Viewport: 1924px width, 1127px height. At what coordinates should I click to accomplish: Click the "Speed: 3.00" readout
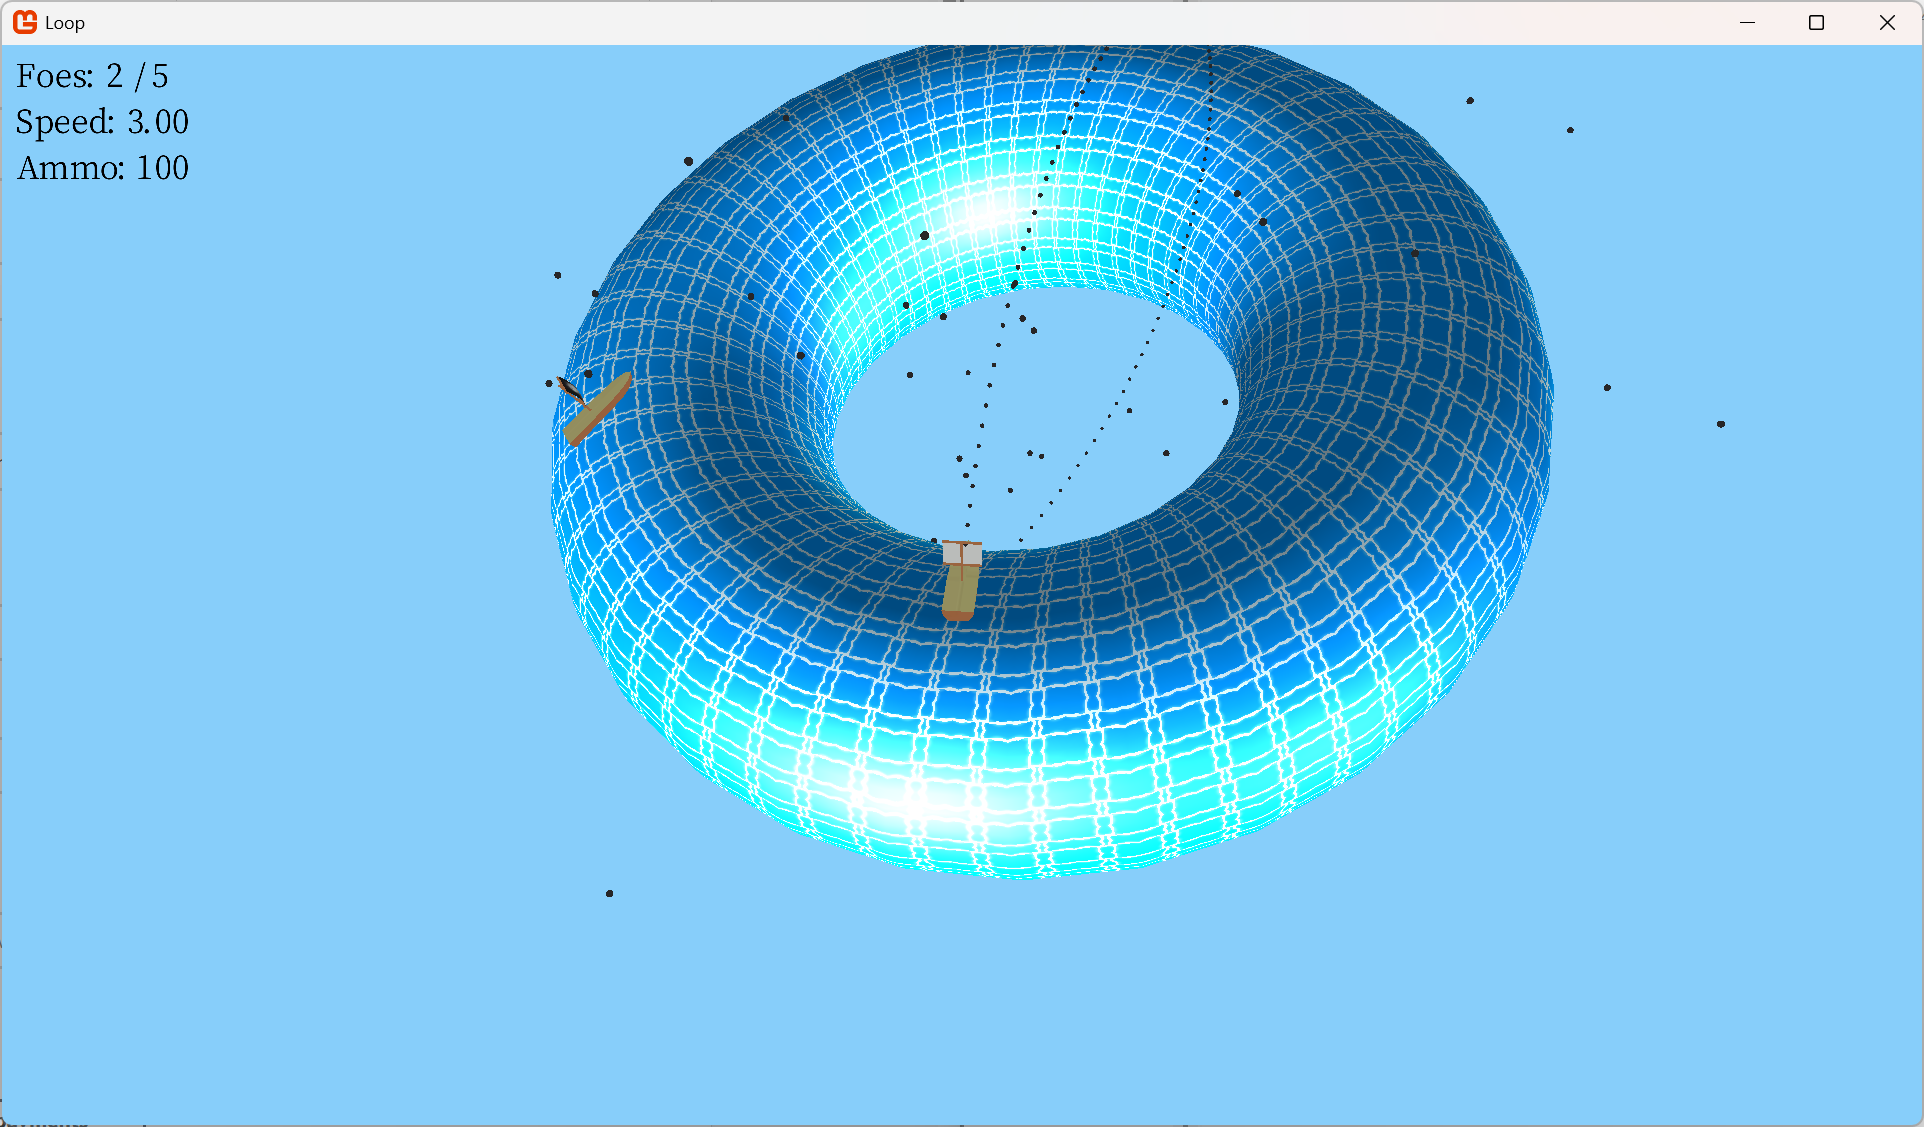[x=102, y=122]
